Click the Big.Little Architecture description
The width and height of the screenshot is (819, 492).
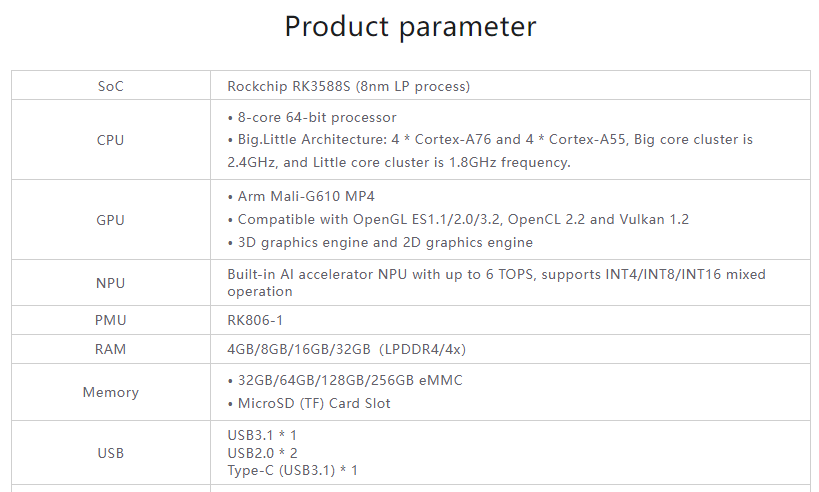[490, 151]
